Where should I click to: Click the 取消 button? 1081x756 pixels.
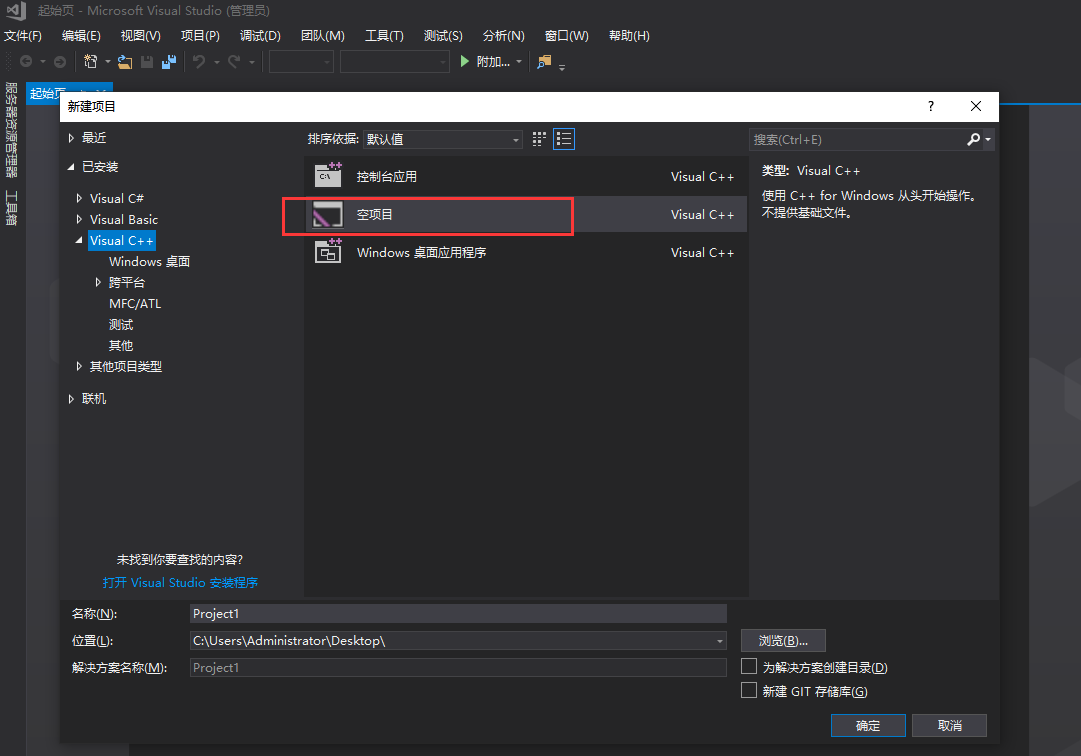(949, 726)
